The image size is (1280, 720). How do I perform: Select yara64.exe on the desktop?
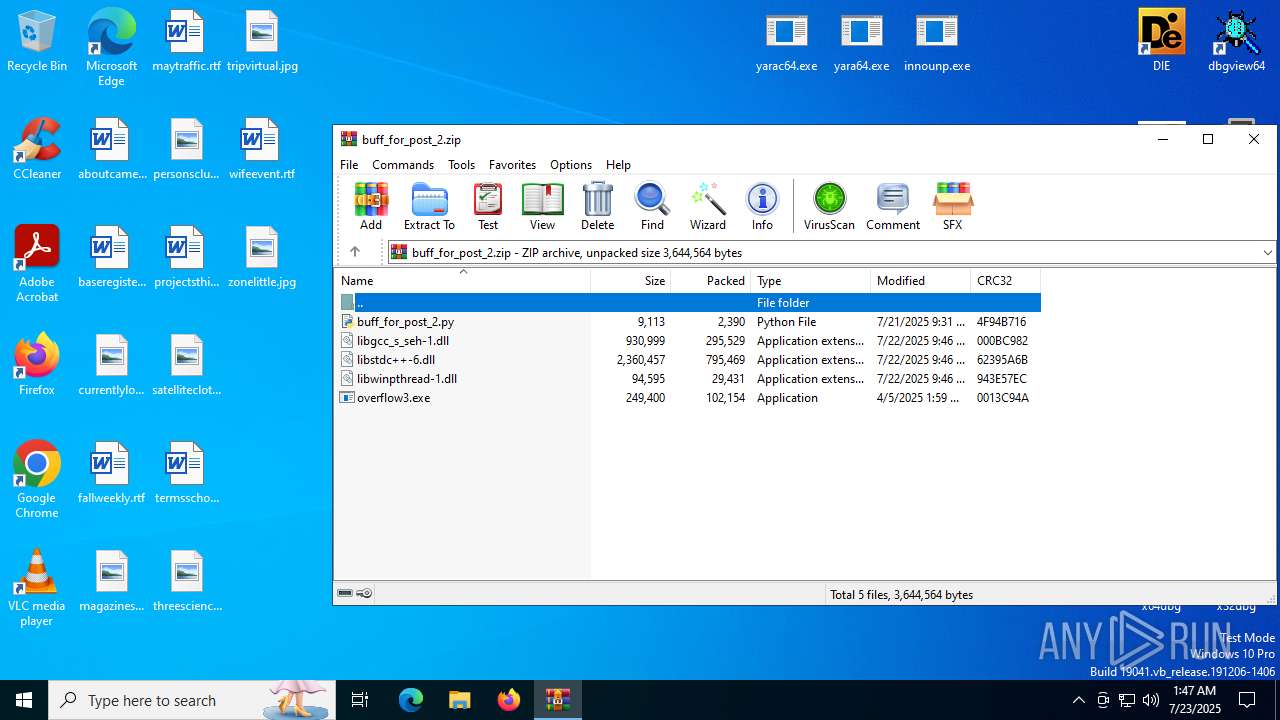click(x=861, y=42)
